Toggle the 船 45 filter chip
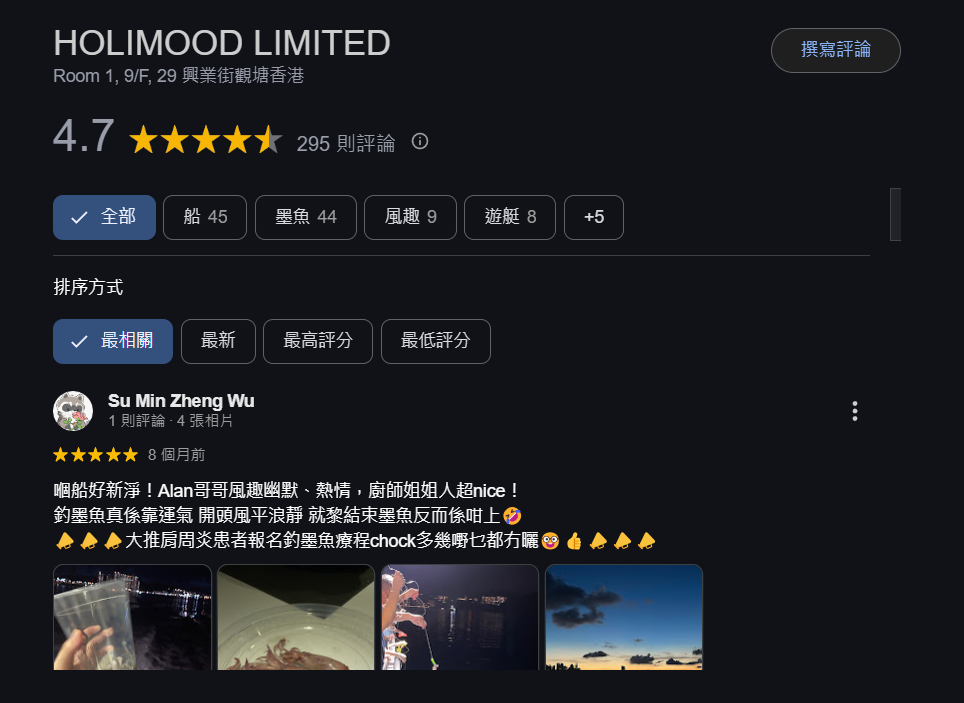This screenshot has height=703, width=964. click(x=205, y=217)
